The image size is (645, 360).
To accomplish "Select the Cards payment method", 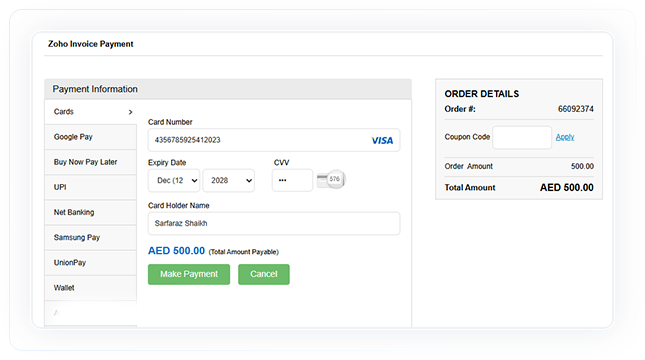I will [x=90, y=112].
